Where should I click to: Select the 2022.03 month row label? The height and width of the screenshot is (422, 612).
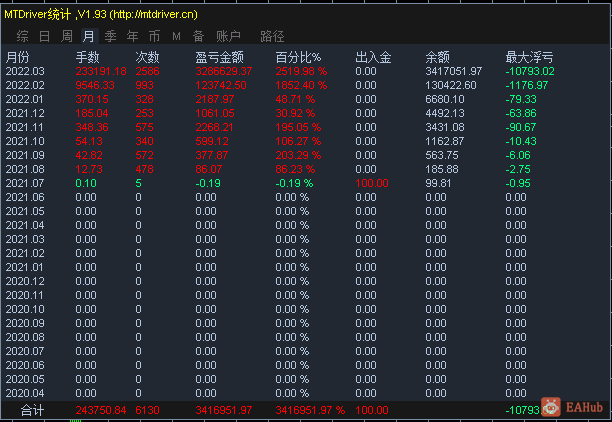25,71
